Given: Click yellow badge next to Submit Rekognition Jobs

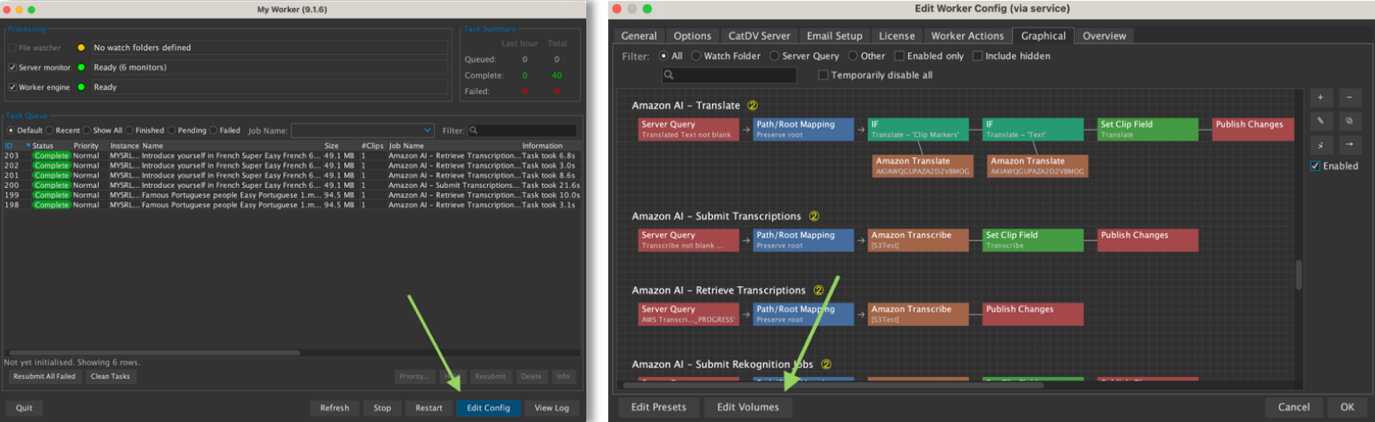Looking at the screenshot, I should tap(826, 365).
